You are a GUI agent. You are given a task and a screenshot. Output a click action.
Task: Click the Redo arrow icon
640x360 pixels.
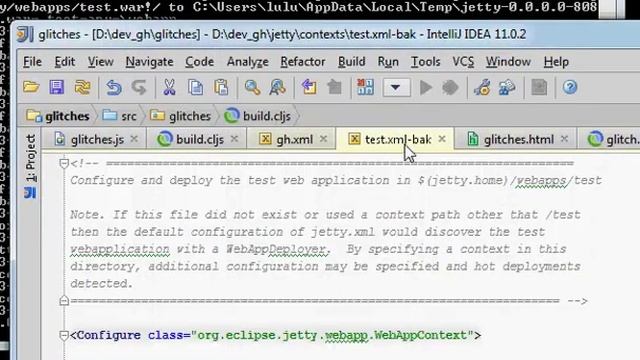coord(139,87)
